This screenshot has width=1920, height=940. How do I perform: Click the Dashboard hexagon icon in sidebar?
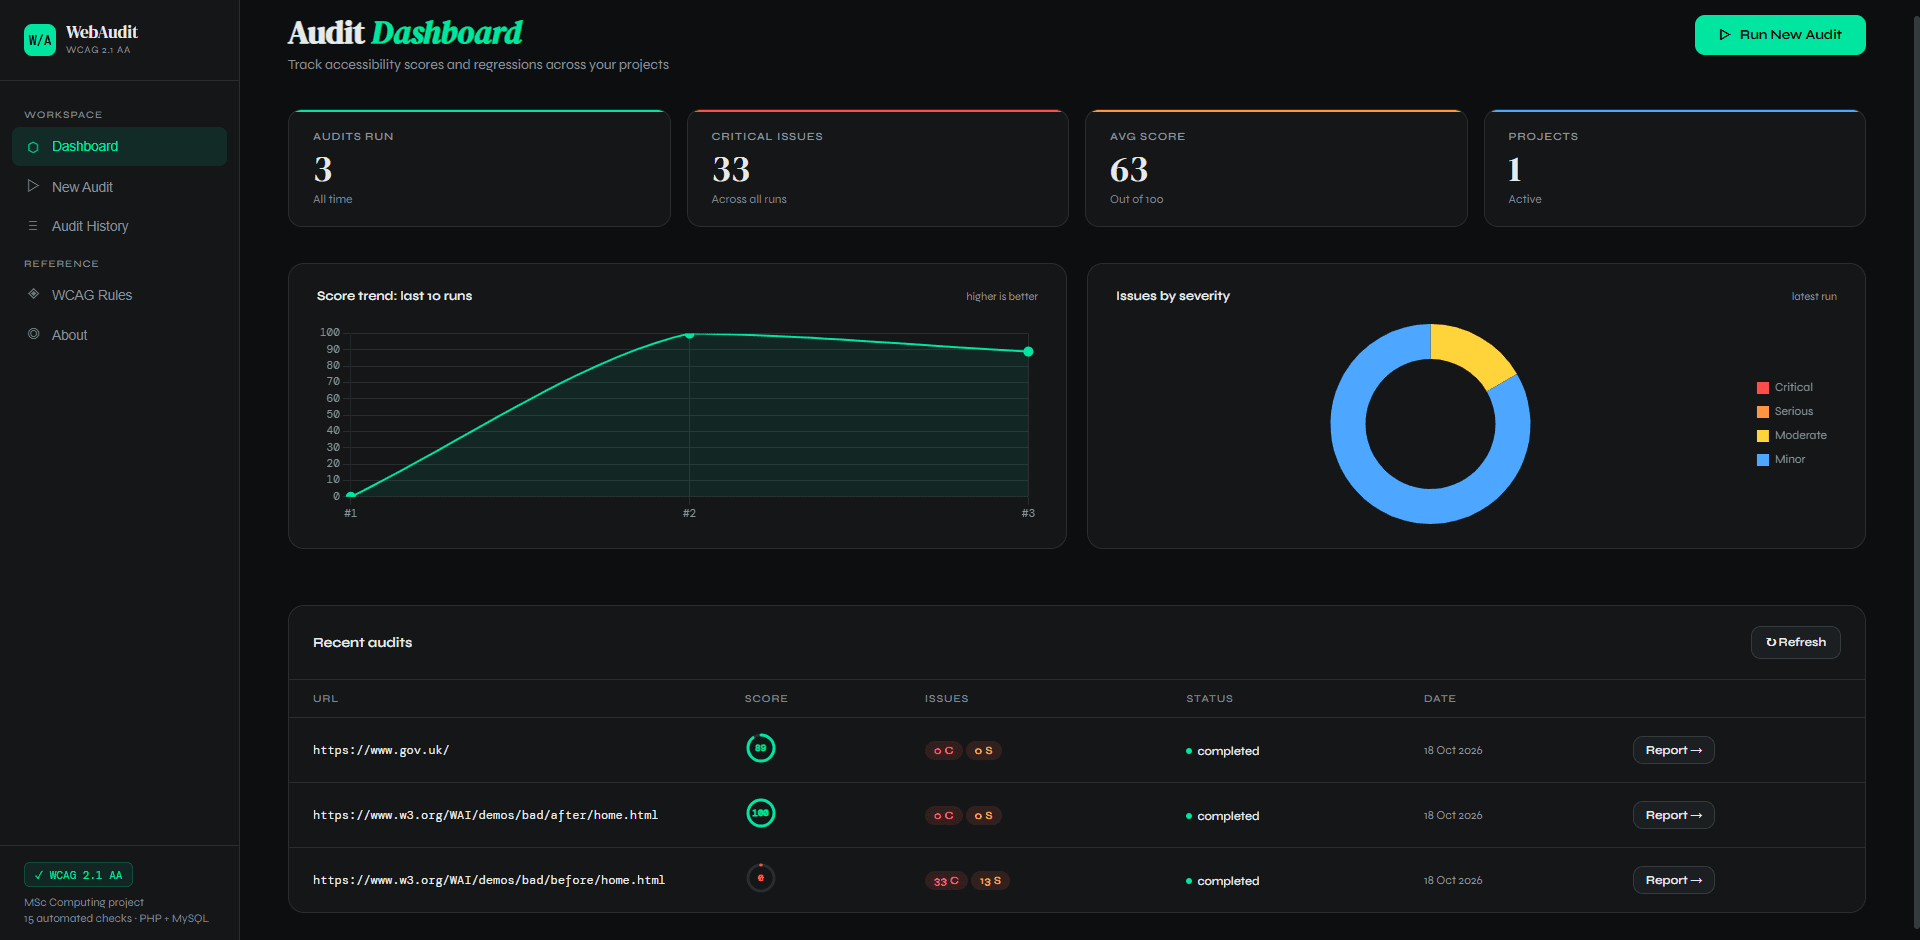33,147
